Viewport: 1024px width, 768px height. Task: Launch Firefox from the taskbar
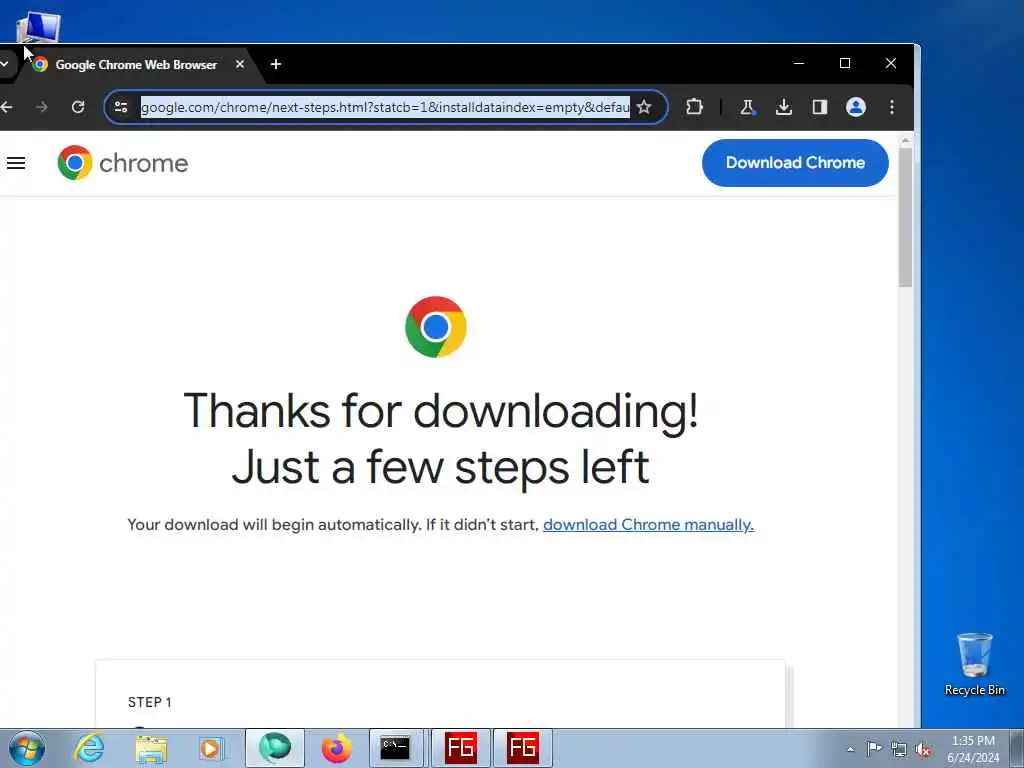pos(336,748)
